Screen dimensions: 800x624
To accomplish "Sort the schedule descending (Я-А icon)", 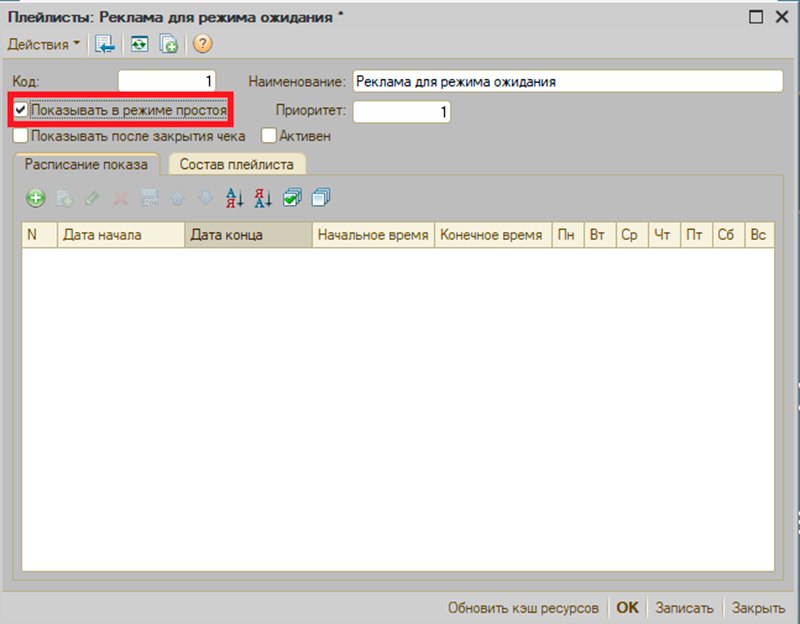I will (263, 198).
